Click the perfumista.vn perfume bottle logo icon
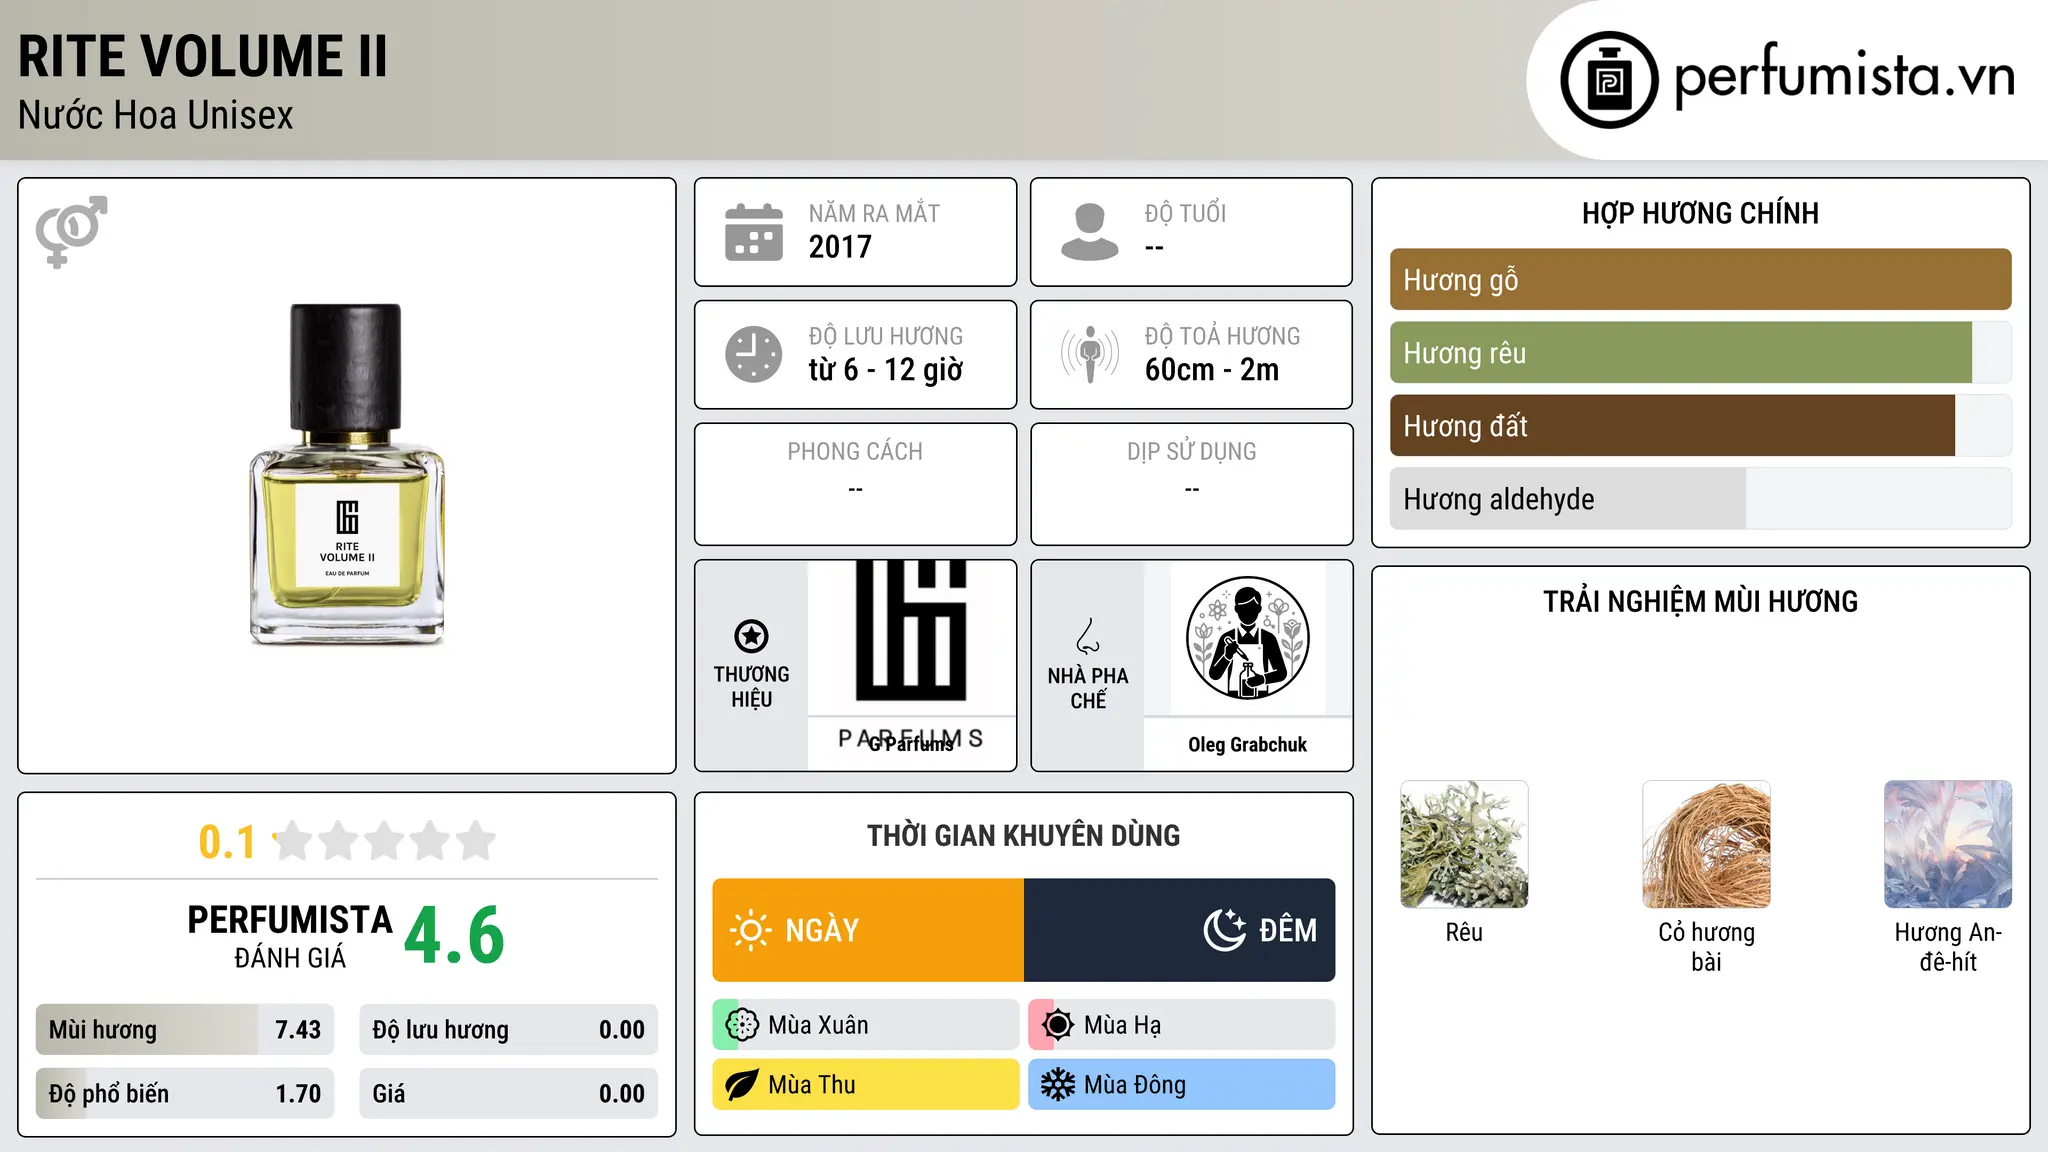 [x=1609, y=80]
